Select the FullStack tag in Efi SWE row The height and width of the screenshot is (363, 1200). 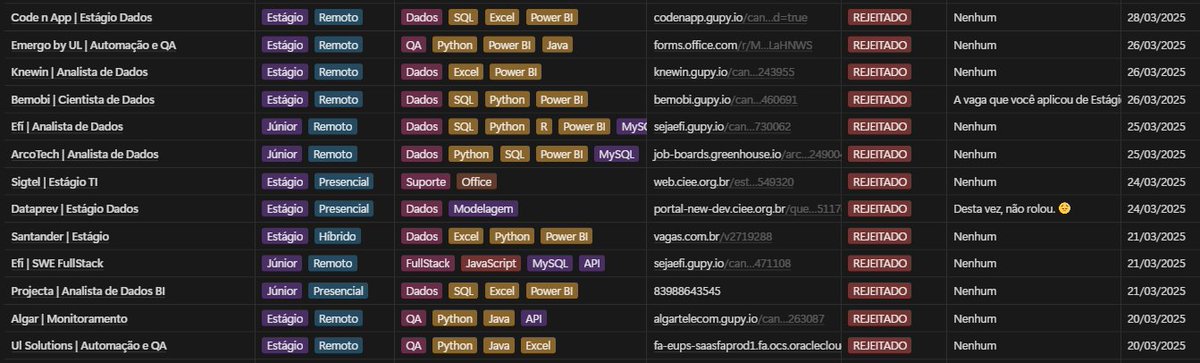[x=428, y=263]
